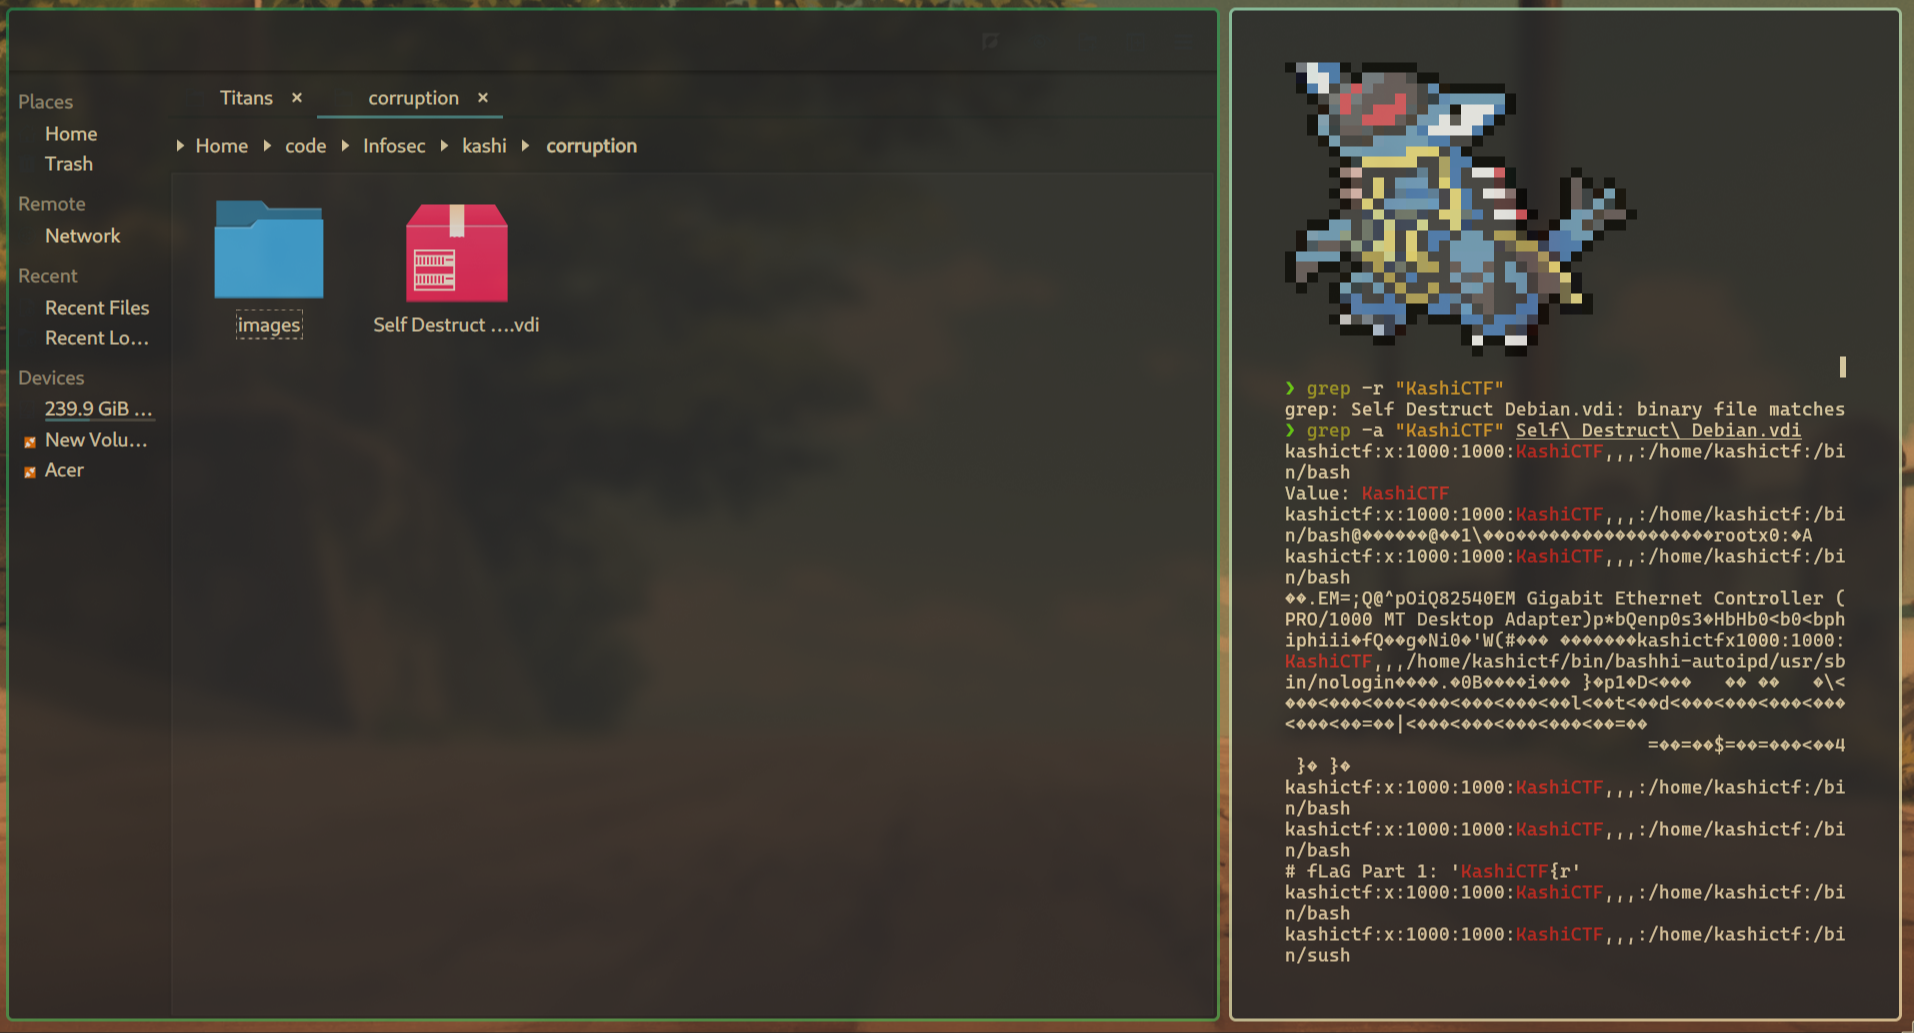Expand arrow before code breadcrumb
The image size is (1914, 1033).
[x=267, y=146]
